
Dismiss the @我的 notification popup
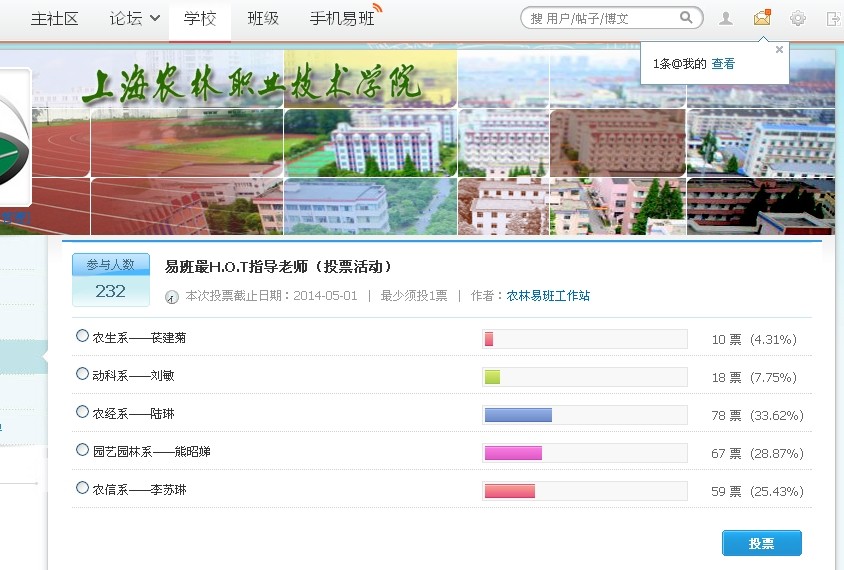779,49
